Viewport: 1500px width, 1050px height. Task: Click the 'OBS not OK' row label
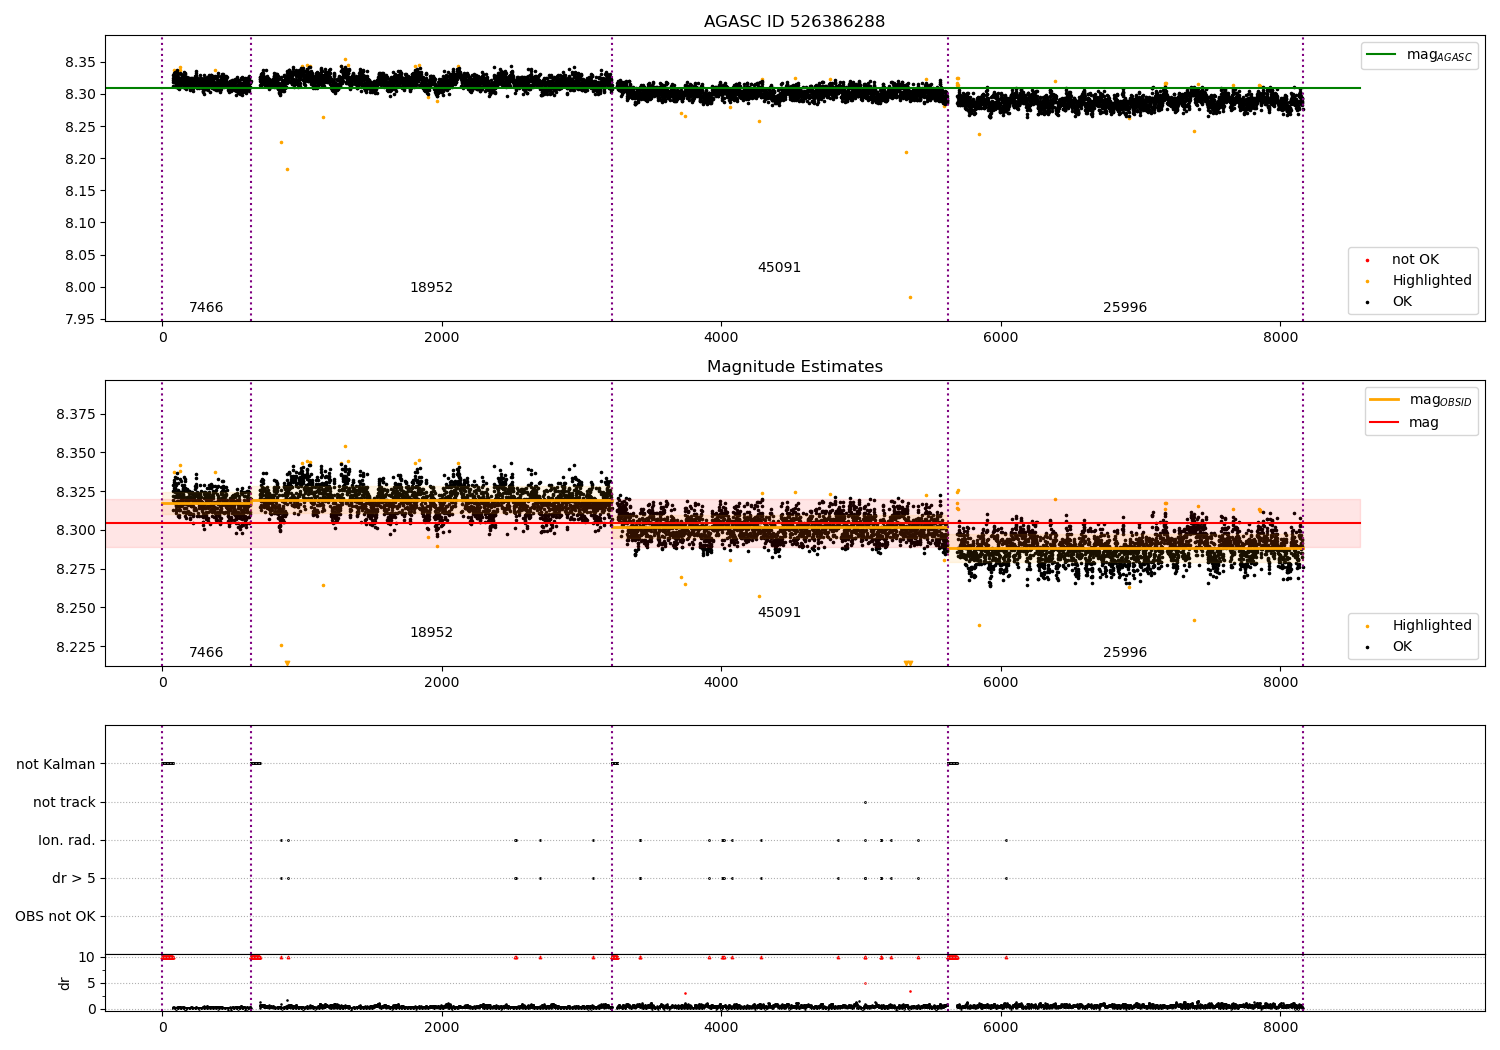tap(55, 916)
